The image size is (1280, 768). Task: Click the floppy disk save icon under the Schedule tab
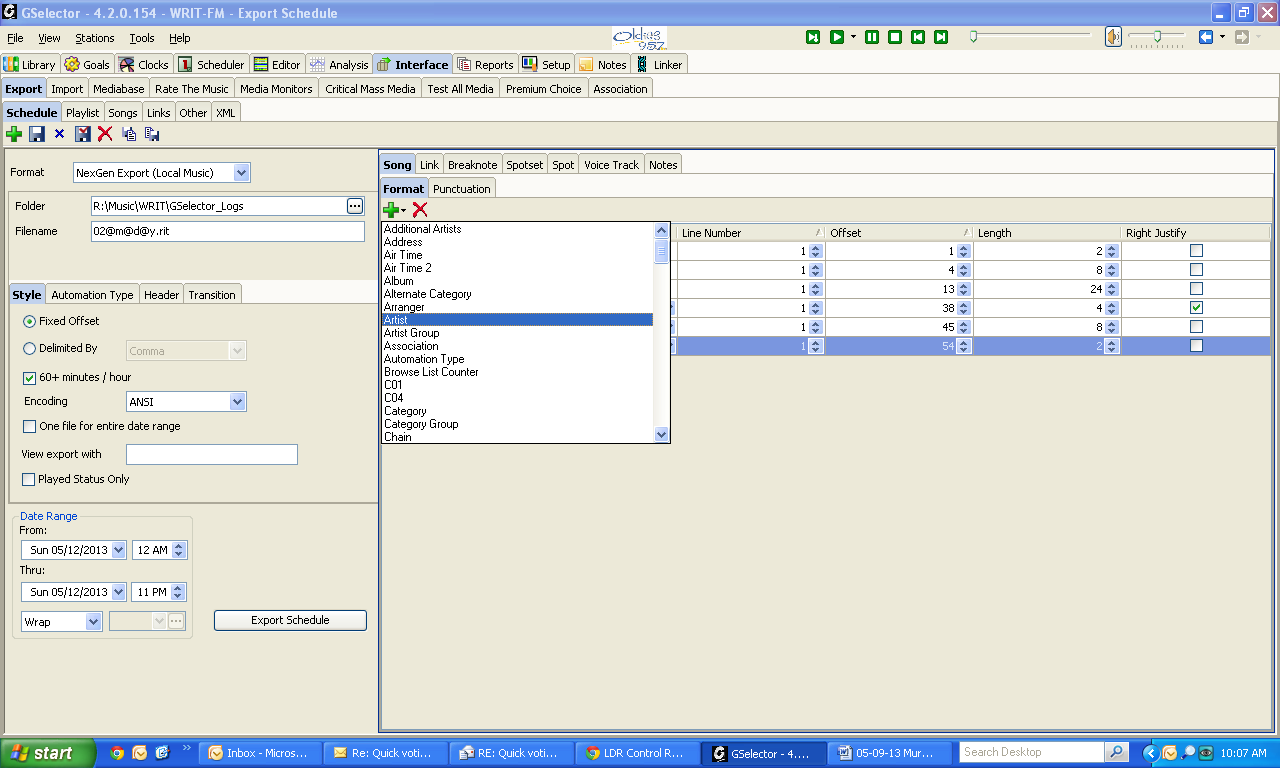[x=37, y=134]
